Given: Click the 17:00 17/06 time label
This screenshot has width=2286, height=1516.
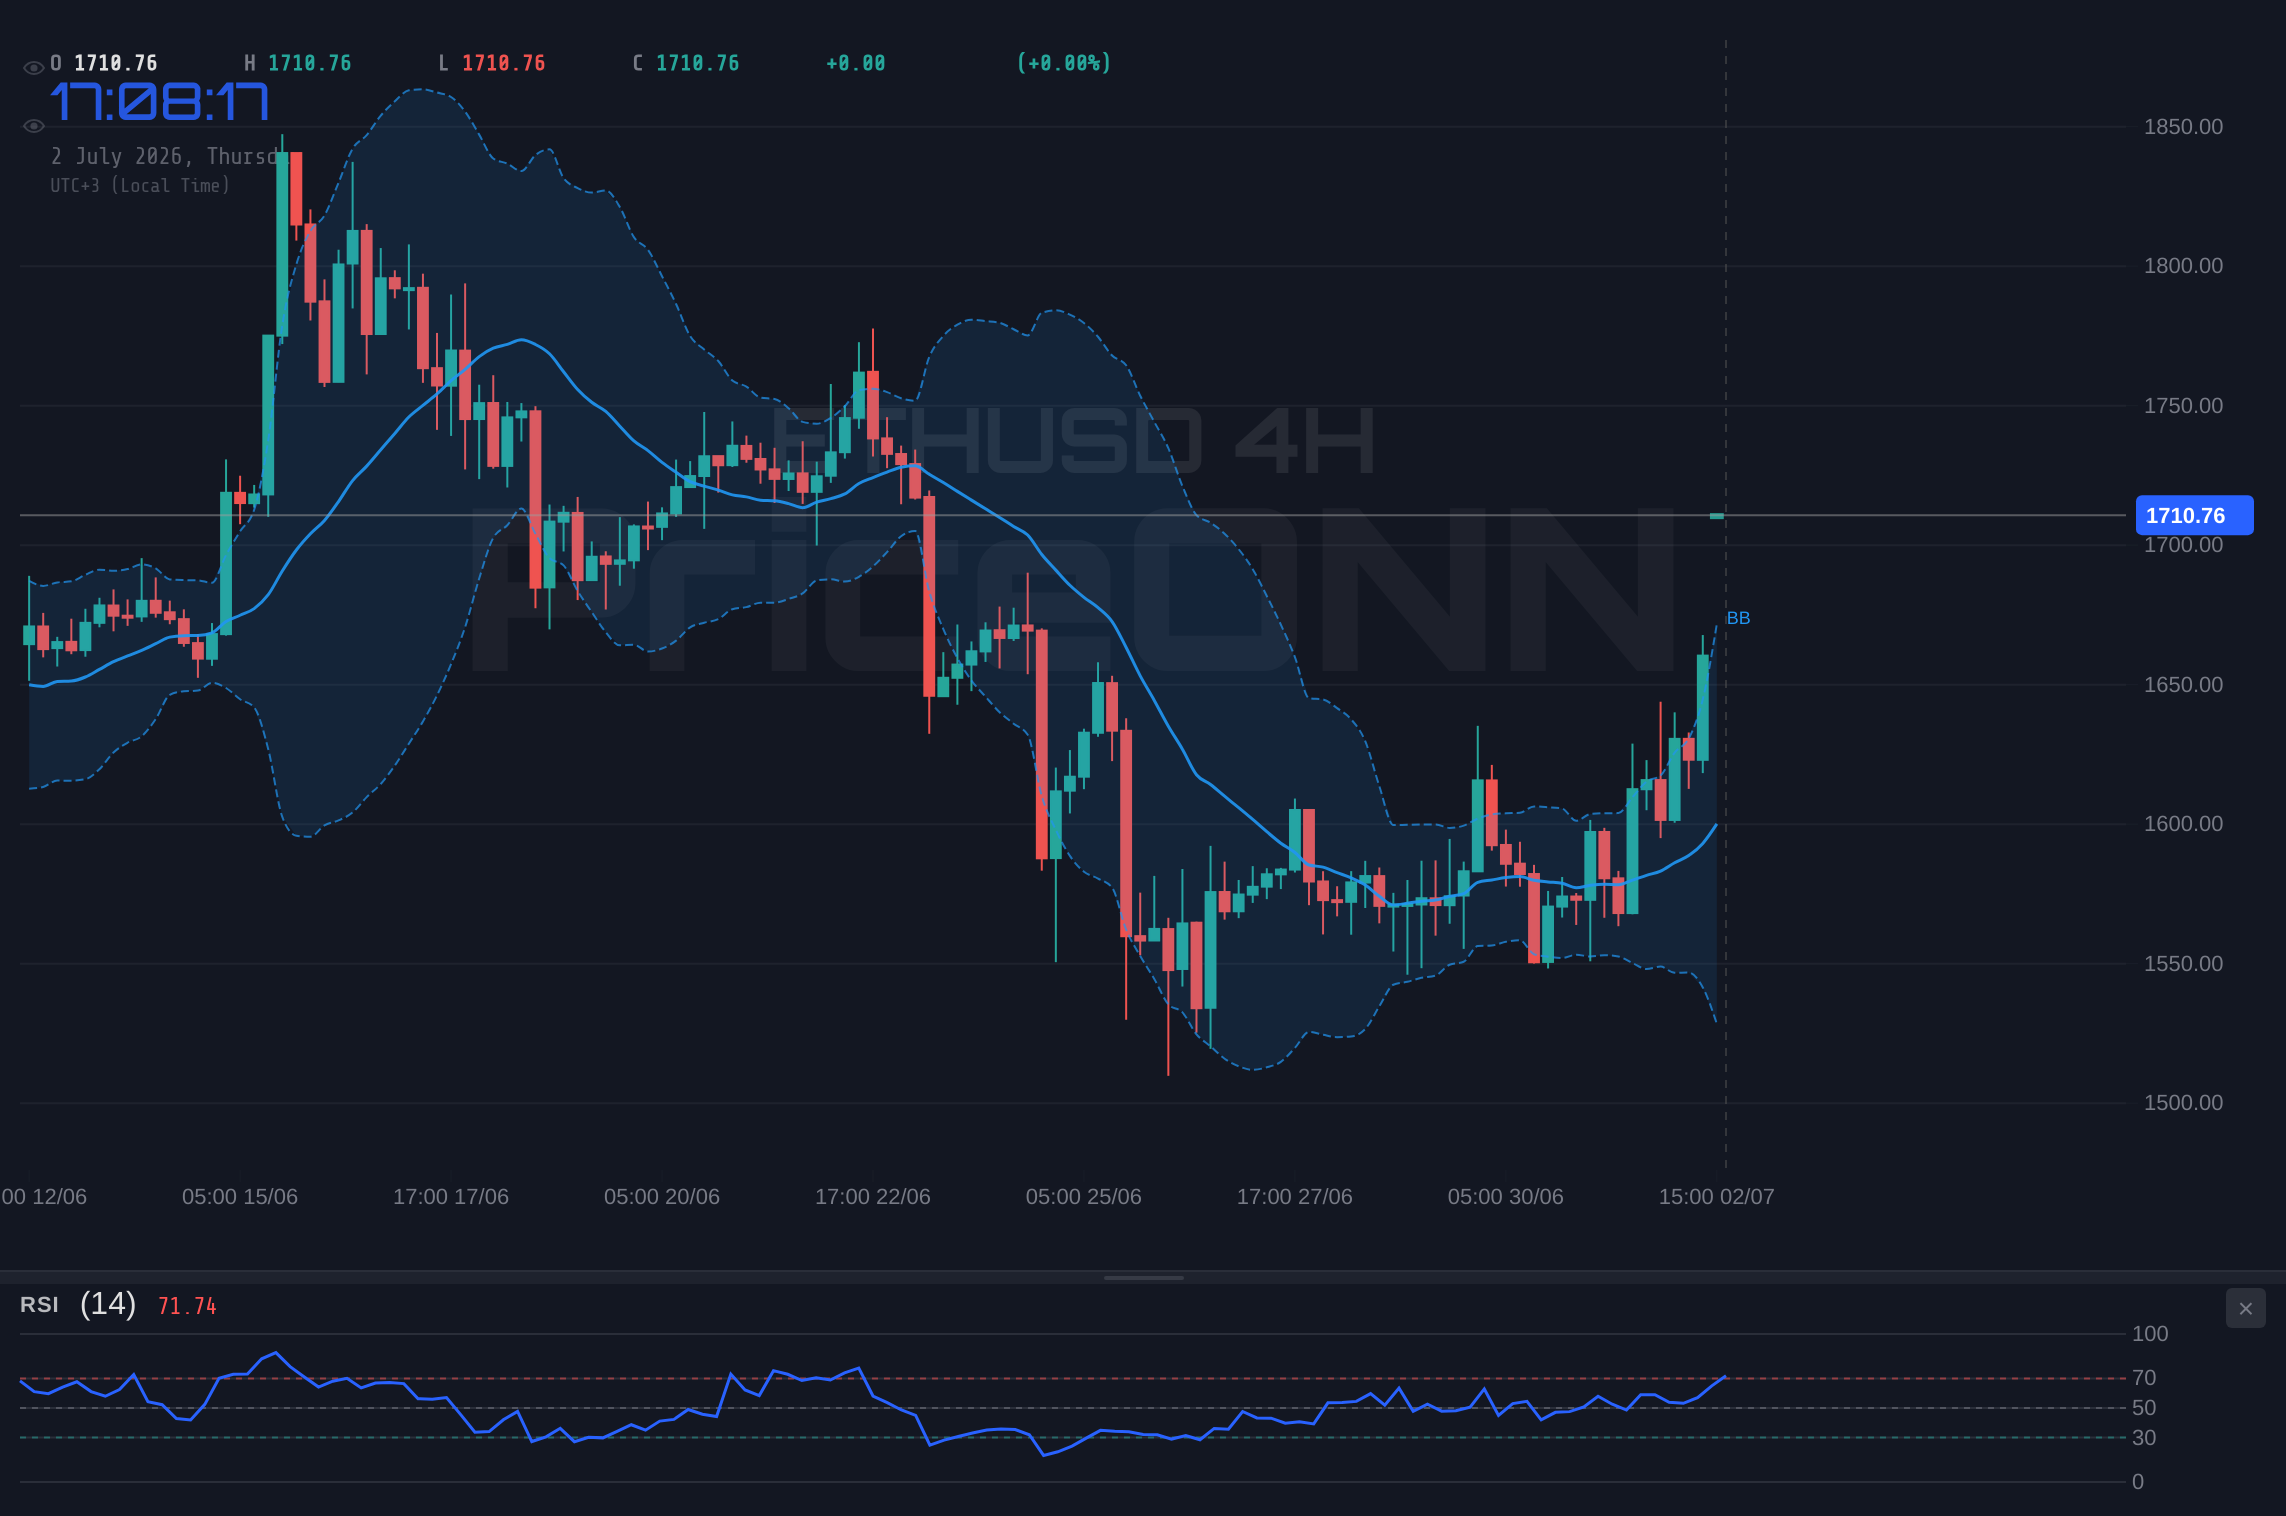Looking at the screenshot, I should tap(451, 1197).
